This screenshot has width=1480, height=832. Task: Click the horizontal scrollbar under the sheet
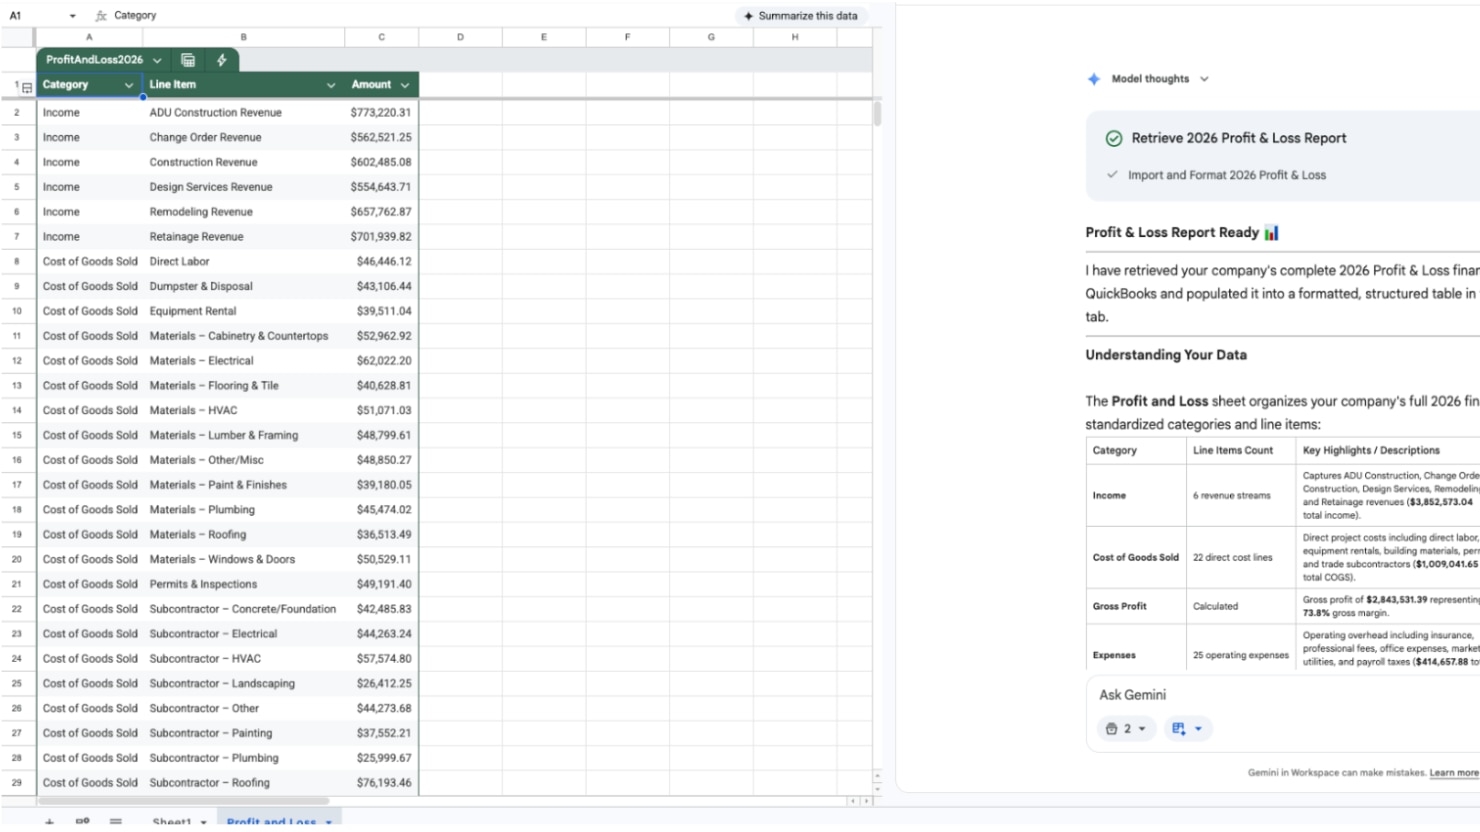pyautogui.click(x=183, y=801)
